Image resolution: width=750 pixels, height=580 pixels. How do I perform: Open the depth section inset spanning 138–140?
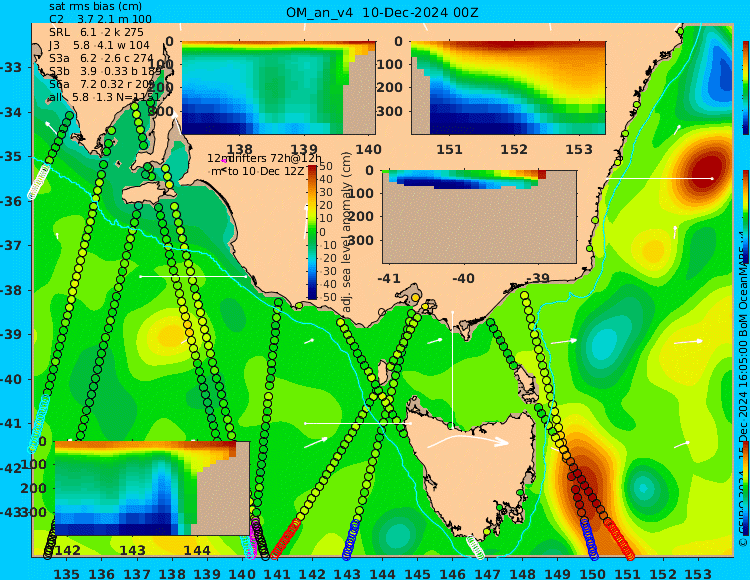point(278,88)
